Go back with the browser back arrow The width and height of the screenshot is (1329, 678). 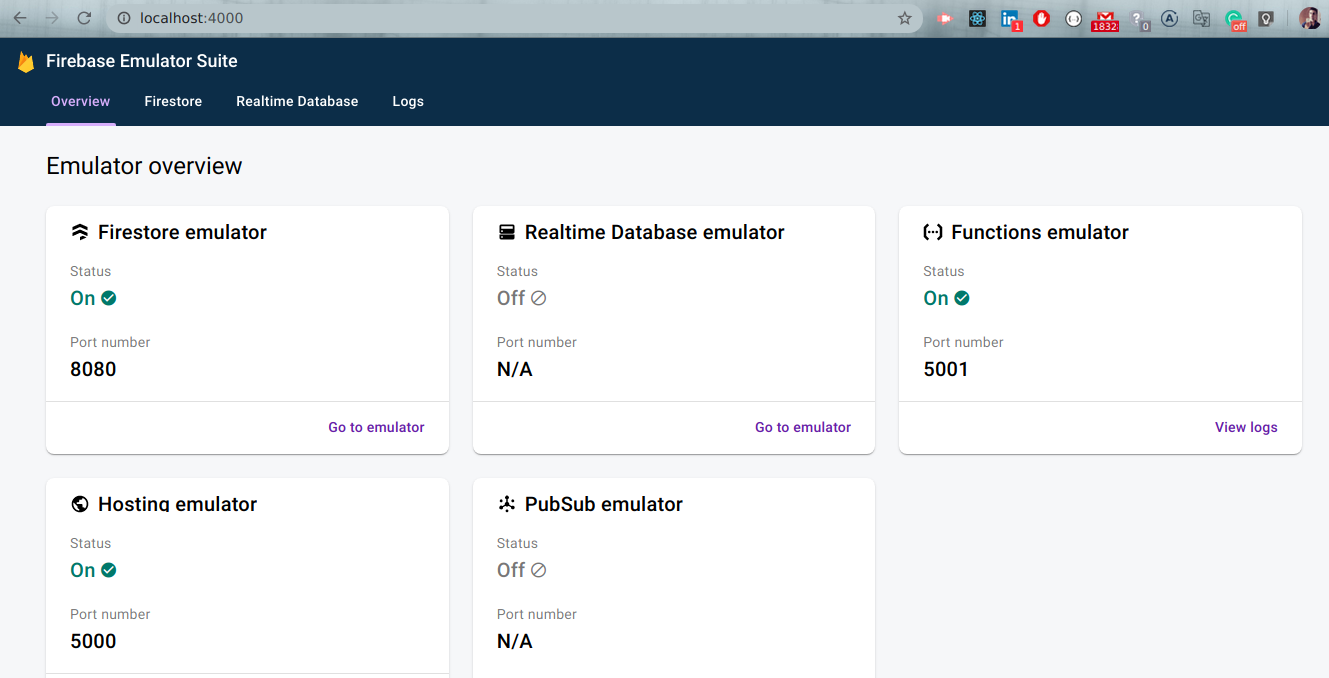tap(20, 18)
